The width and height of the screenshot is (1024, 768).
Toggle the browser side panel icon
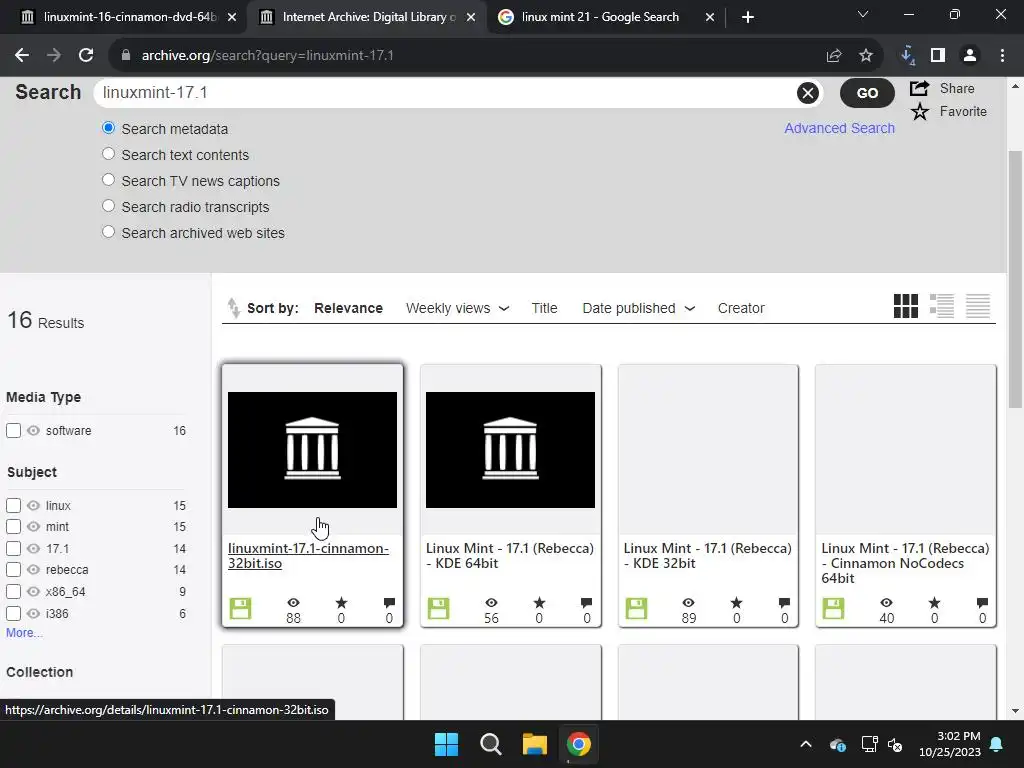[x=938, y=56]
